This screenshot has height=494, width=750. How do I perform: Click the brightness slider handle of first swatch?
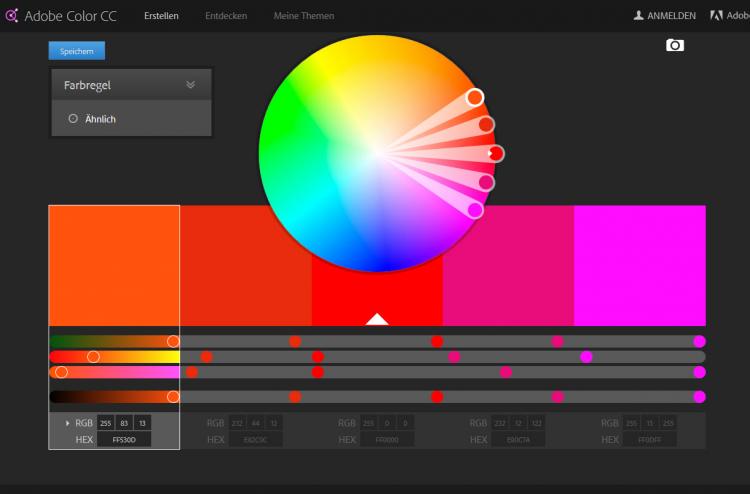[x=173, y=397]
